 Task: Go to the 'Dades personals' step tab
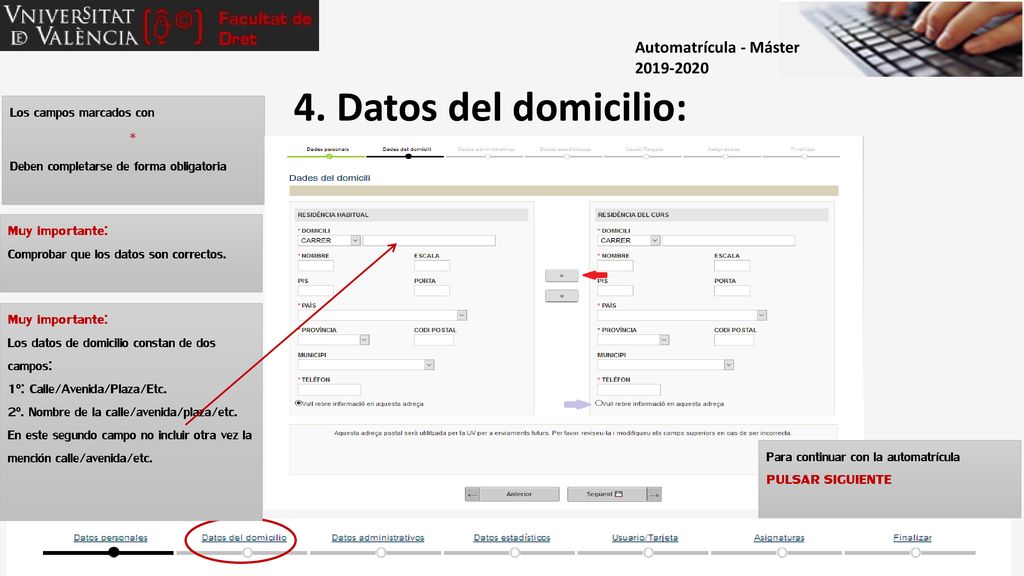pos(327,150)
